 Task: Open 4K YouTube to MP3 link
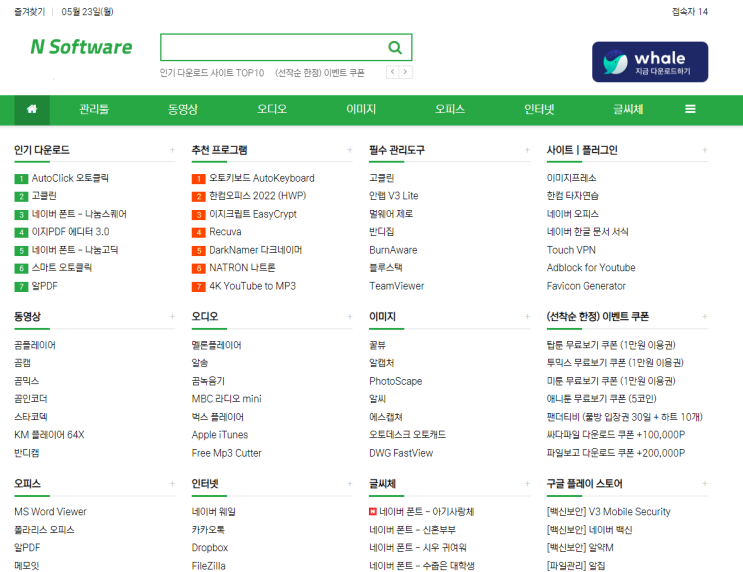pyautogui.click(x=253, y=286)
